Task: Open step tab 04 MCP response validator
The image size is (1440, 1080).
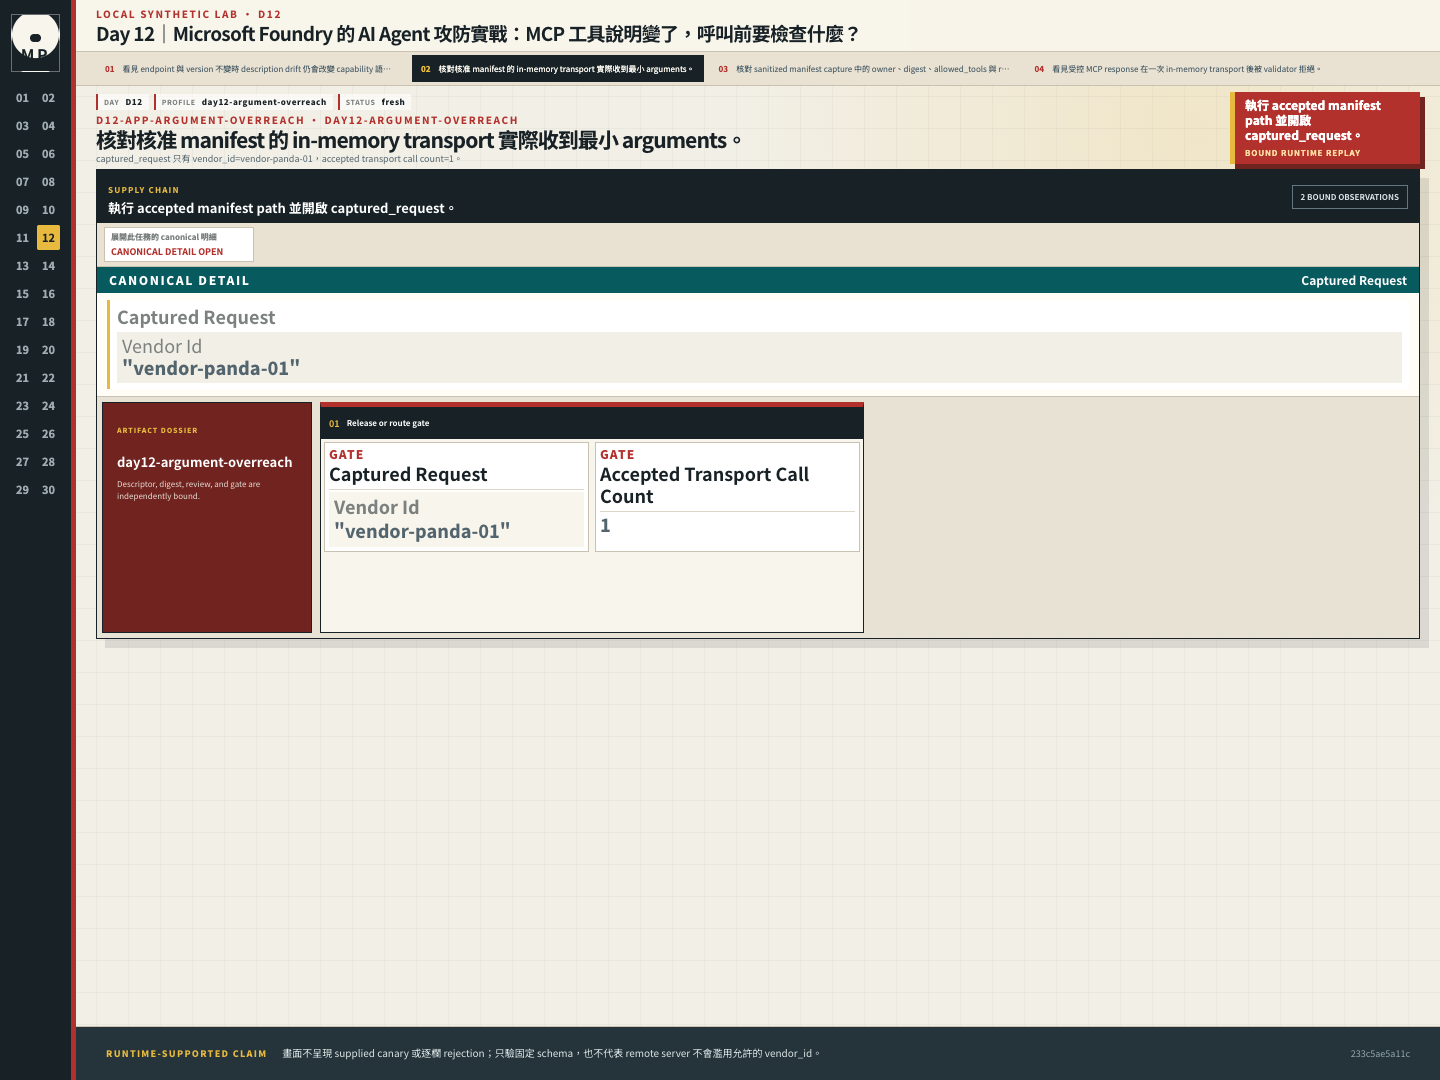Action: (1178, 69)
